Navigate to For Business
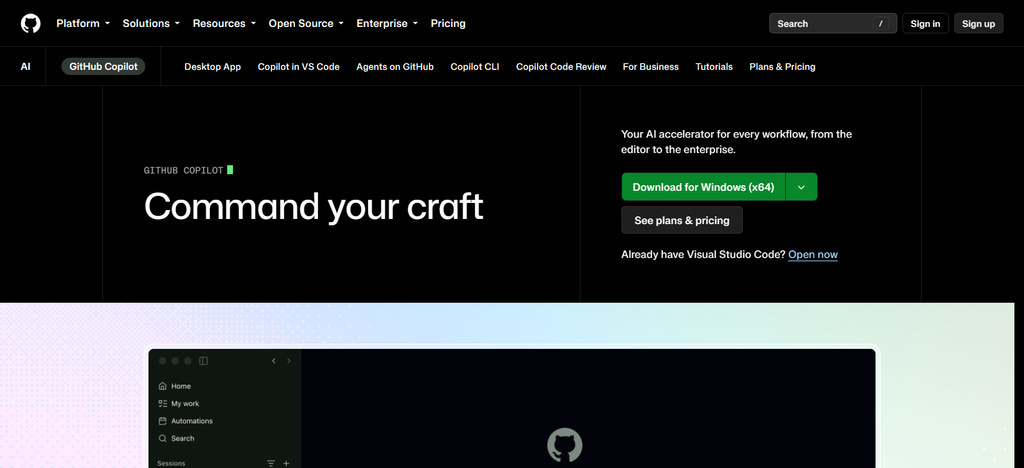1024x468 pixels. [x=650, y=67]
